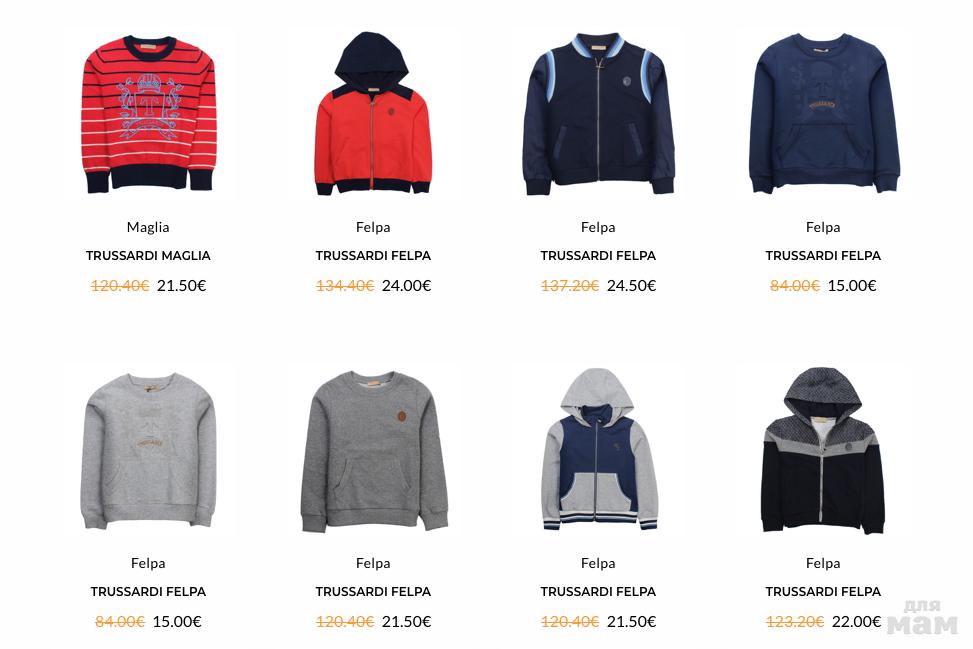Open TRUSSARDI FELPA title priced at 24.00€
Image resolution: width=973 pixels, height=649 pixels.
pyautogui.click(x=373, y=256)
